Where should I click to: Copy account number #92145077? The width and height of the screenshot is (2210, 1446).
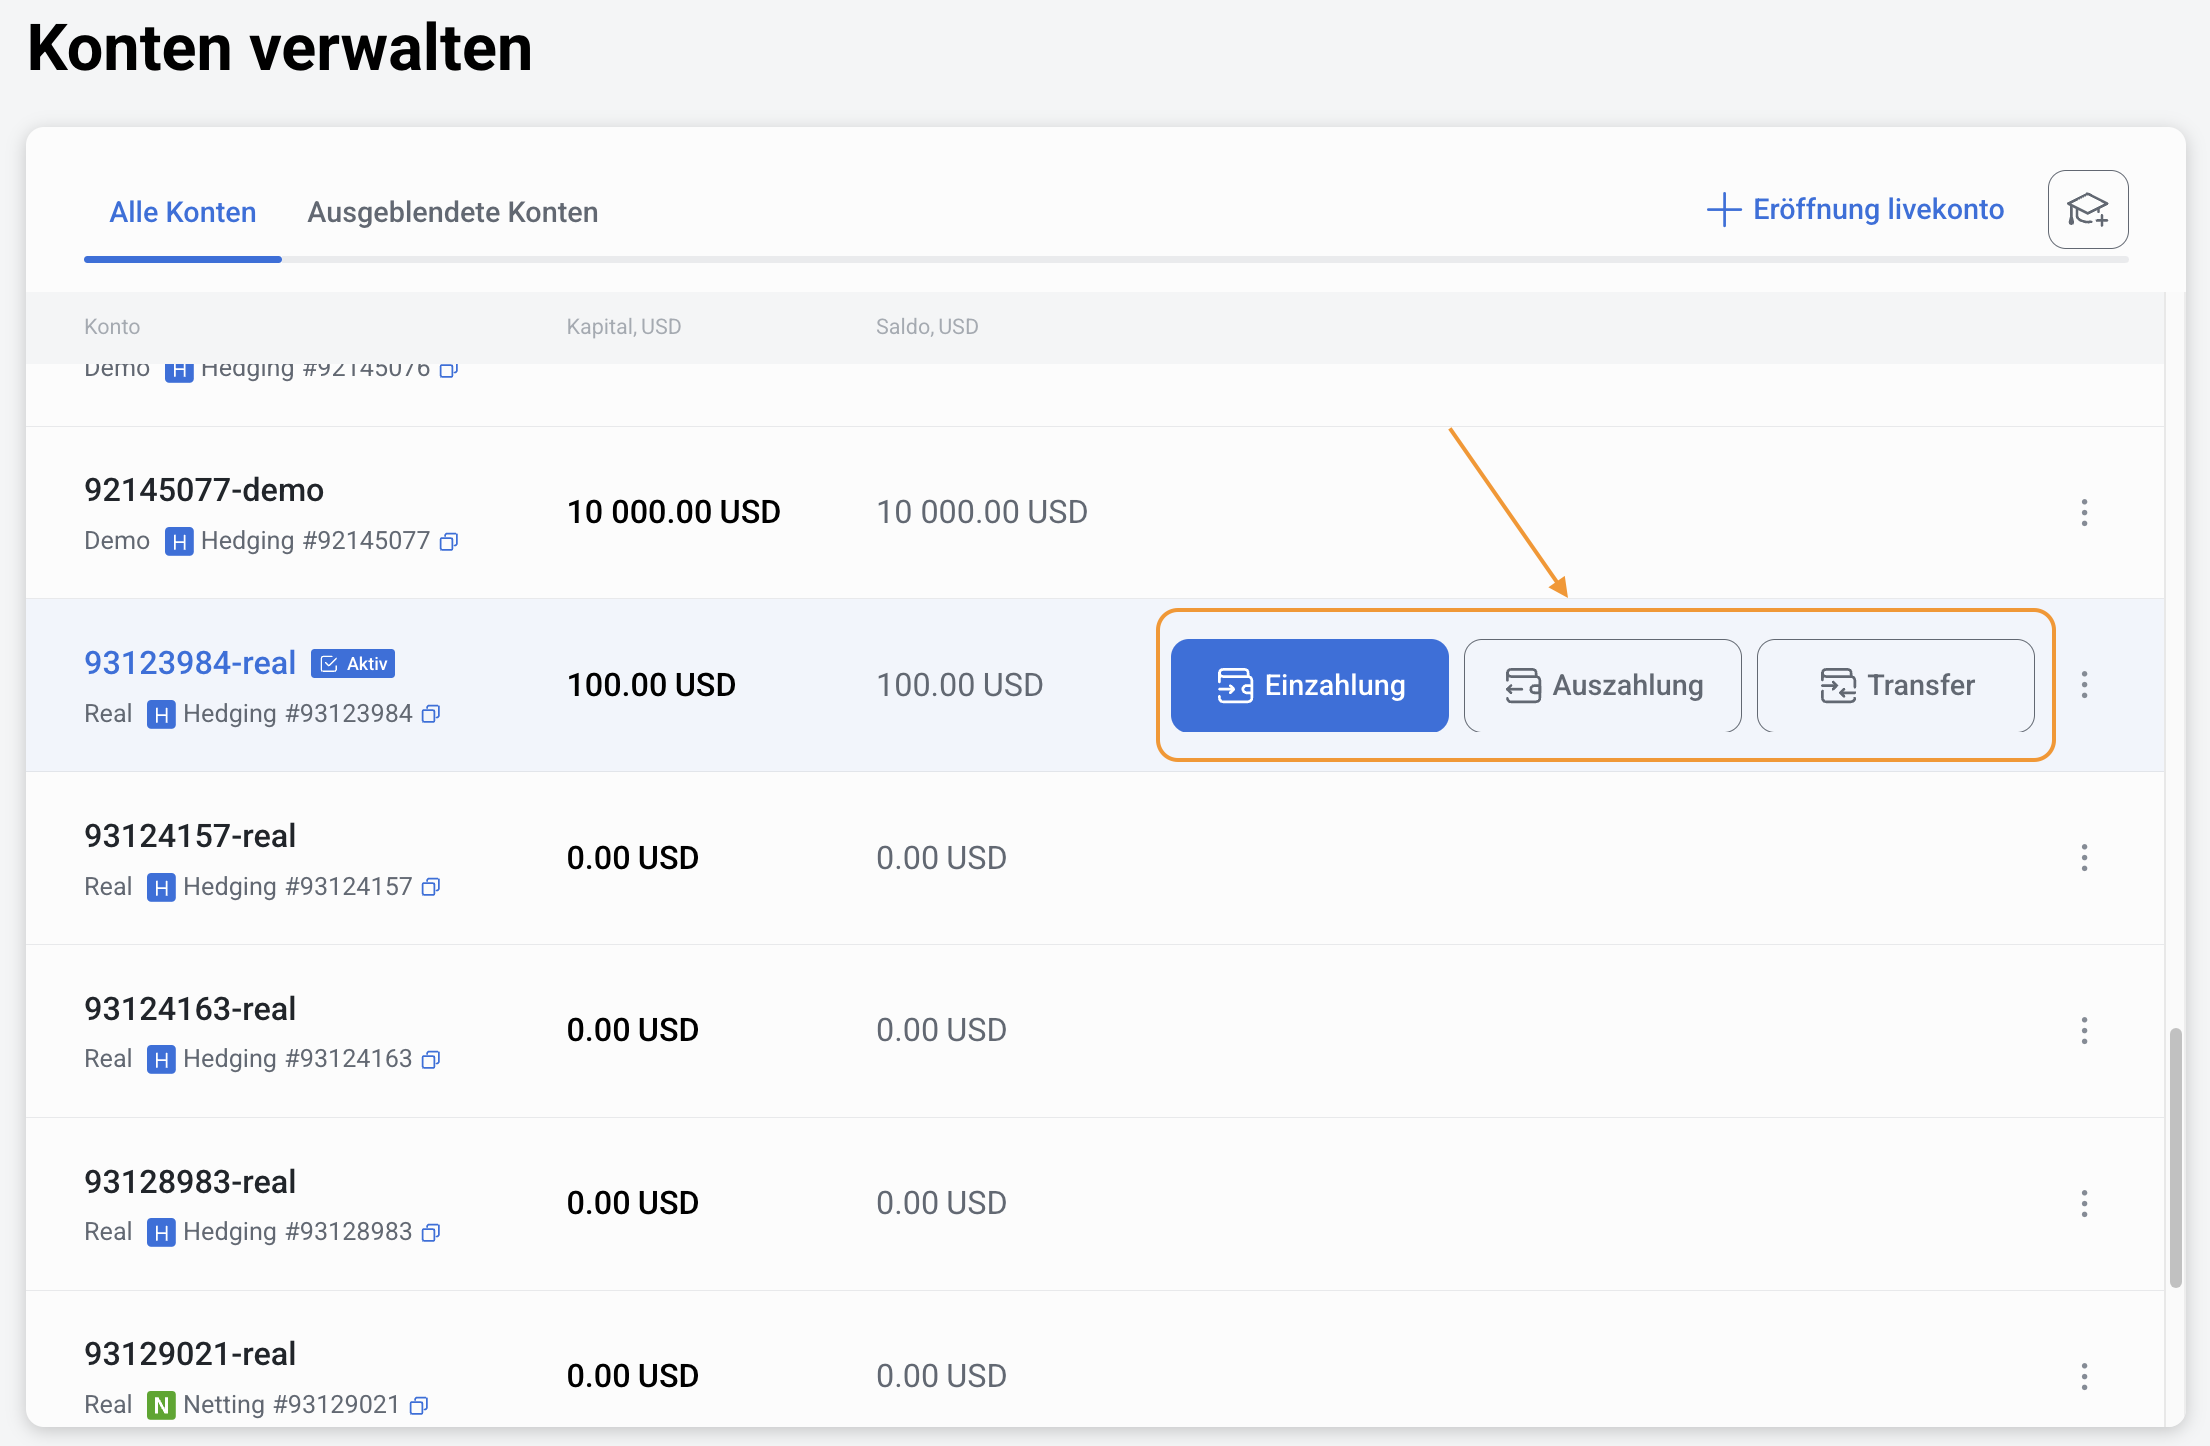(x=449, y=542)
